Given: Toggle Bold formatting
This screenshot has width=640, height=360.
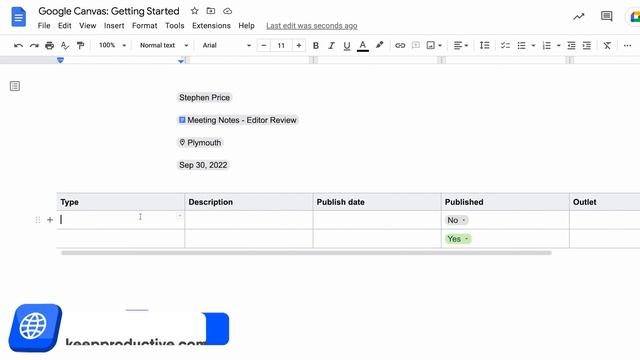Looking at the screenshot, I should (316, 45).
